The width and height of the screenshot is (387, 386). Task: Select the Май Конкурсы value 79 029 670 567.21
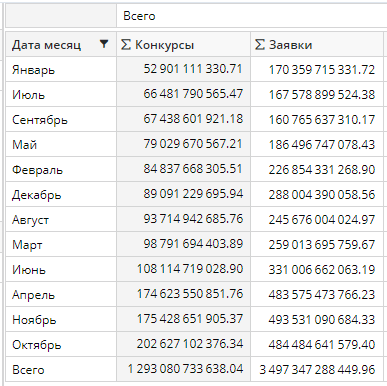click(x=193, y=144)
